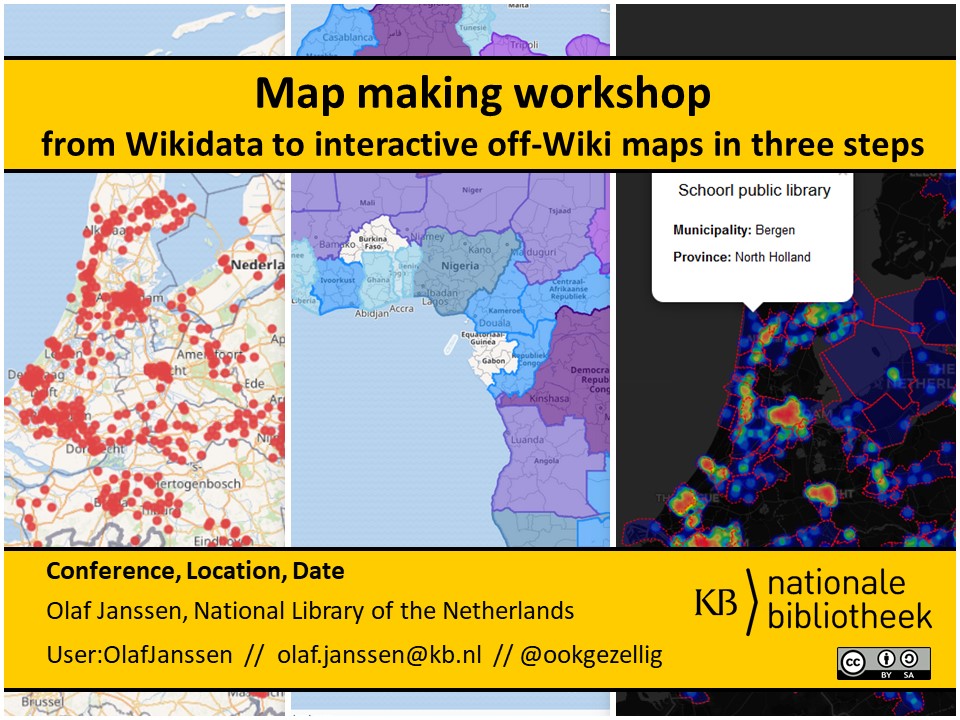Click the Burkina Faso map label

(373, 242)
